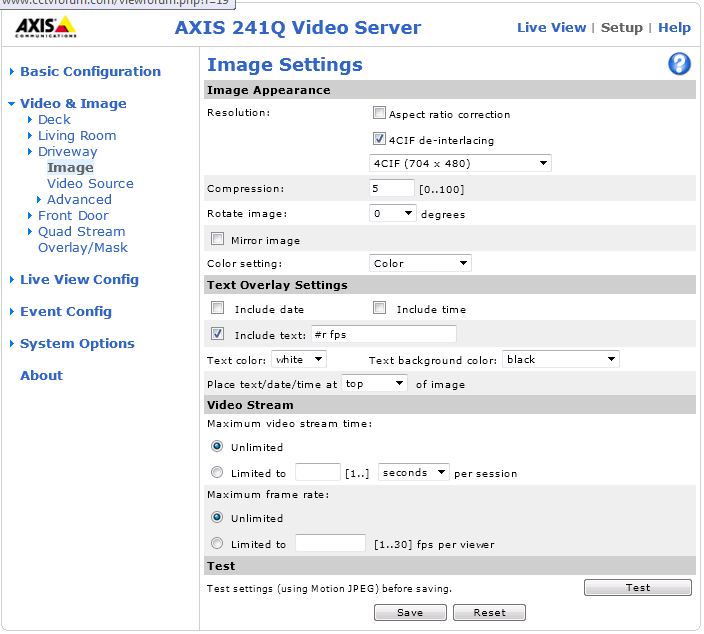Screen dimensions: 704x634
Task: Click the Test button
Action: pyautogui.click(x=637, y=588)
